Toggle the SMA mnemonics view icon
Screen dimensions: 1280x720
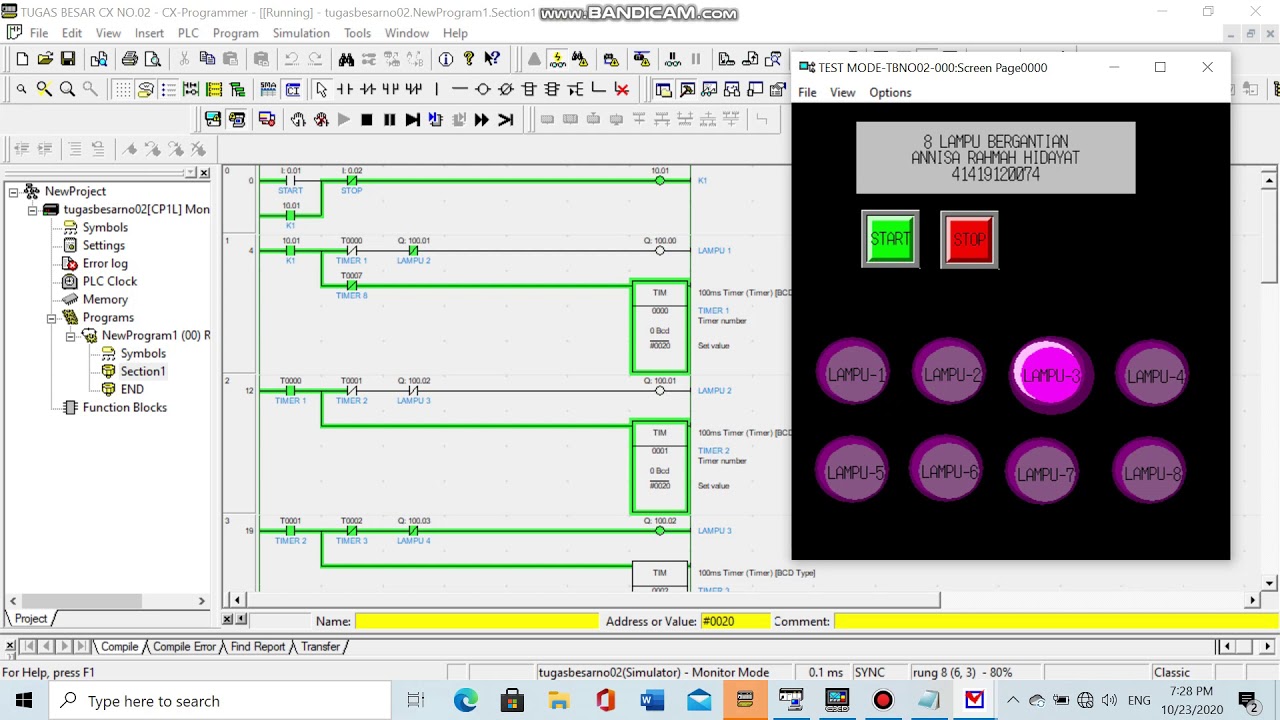pyautogui.click(x=268, y=89)
